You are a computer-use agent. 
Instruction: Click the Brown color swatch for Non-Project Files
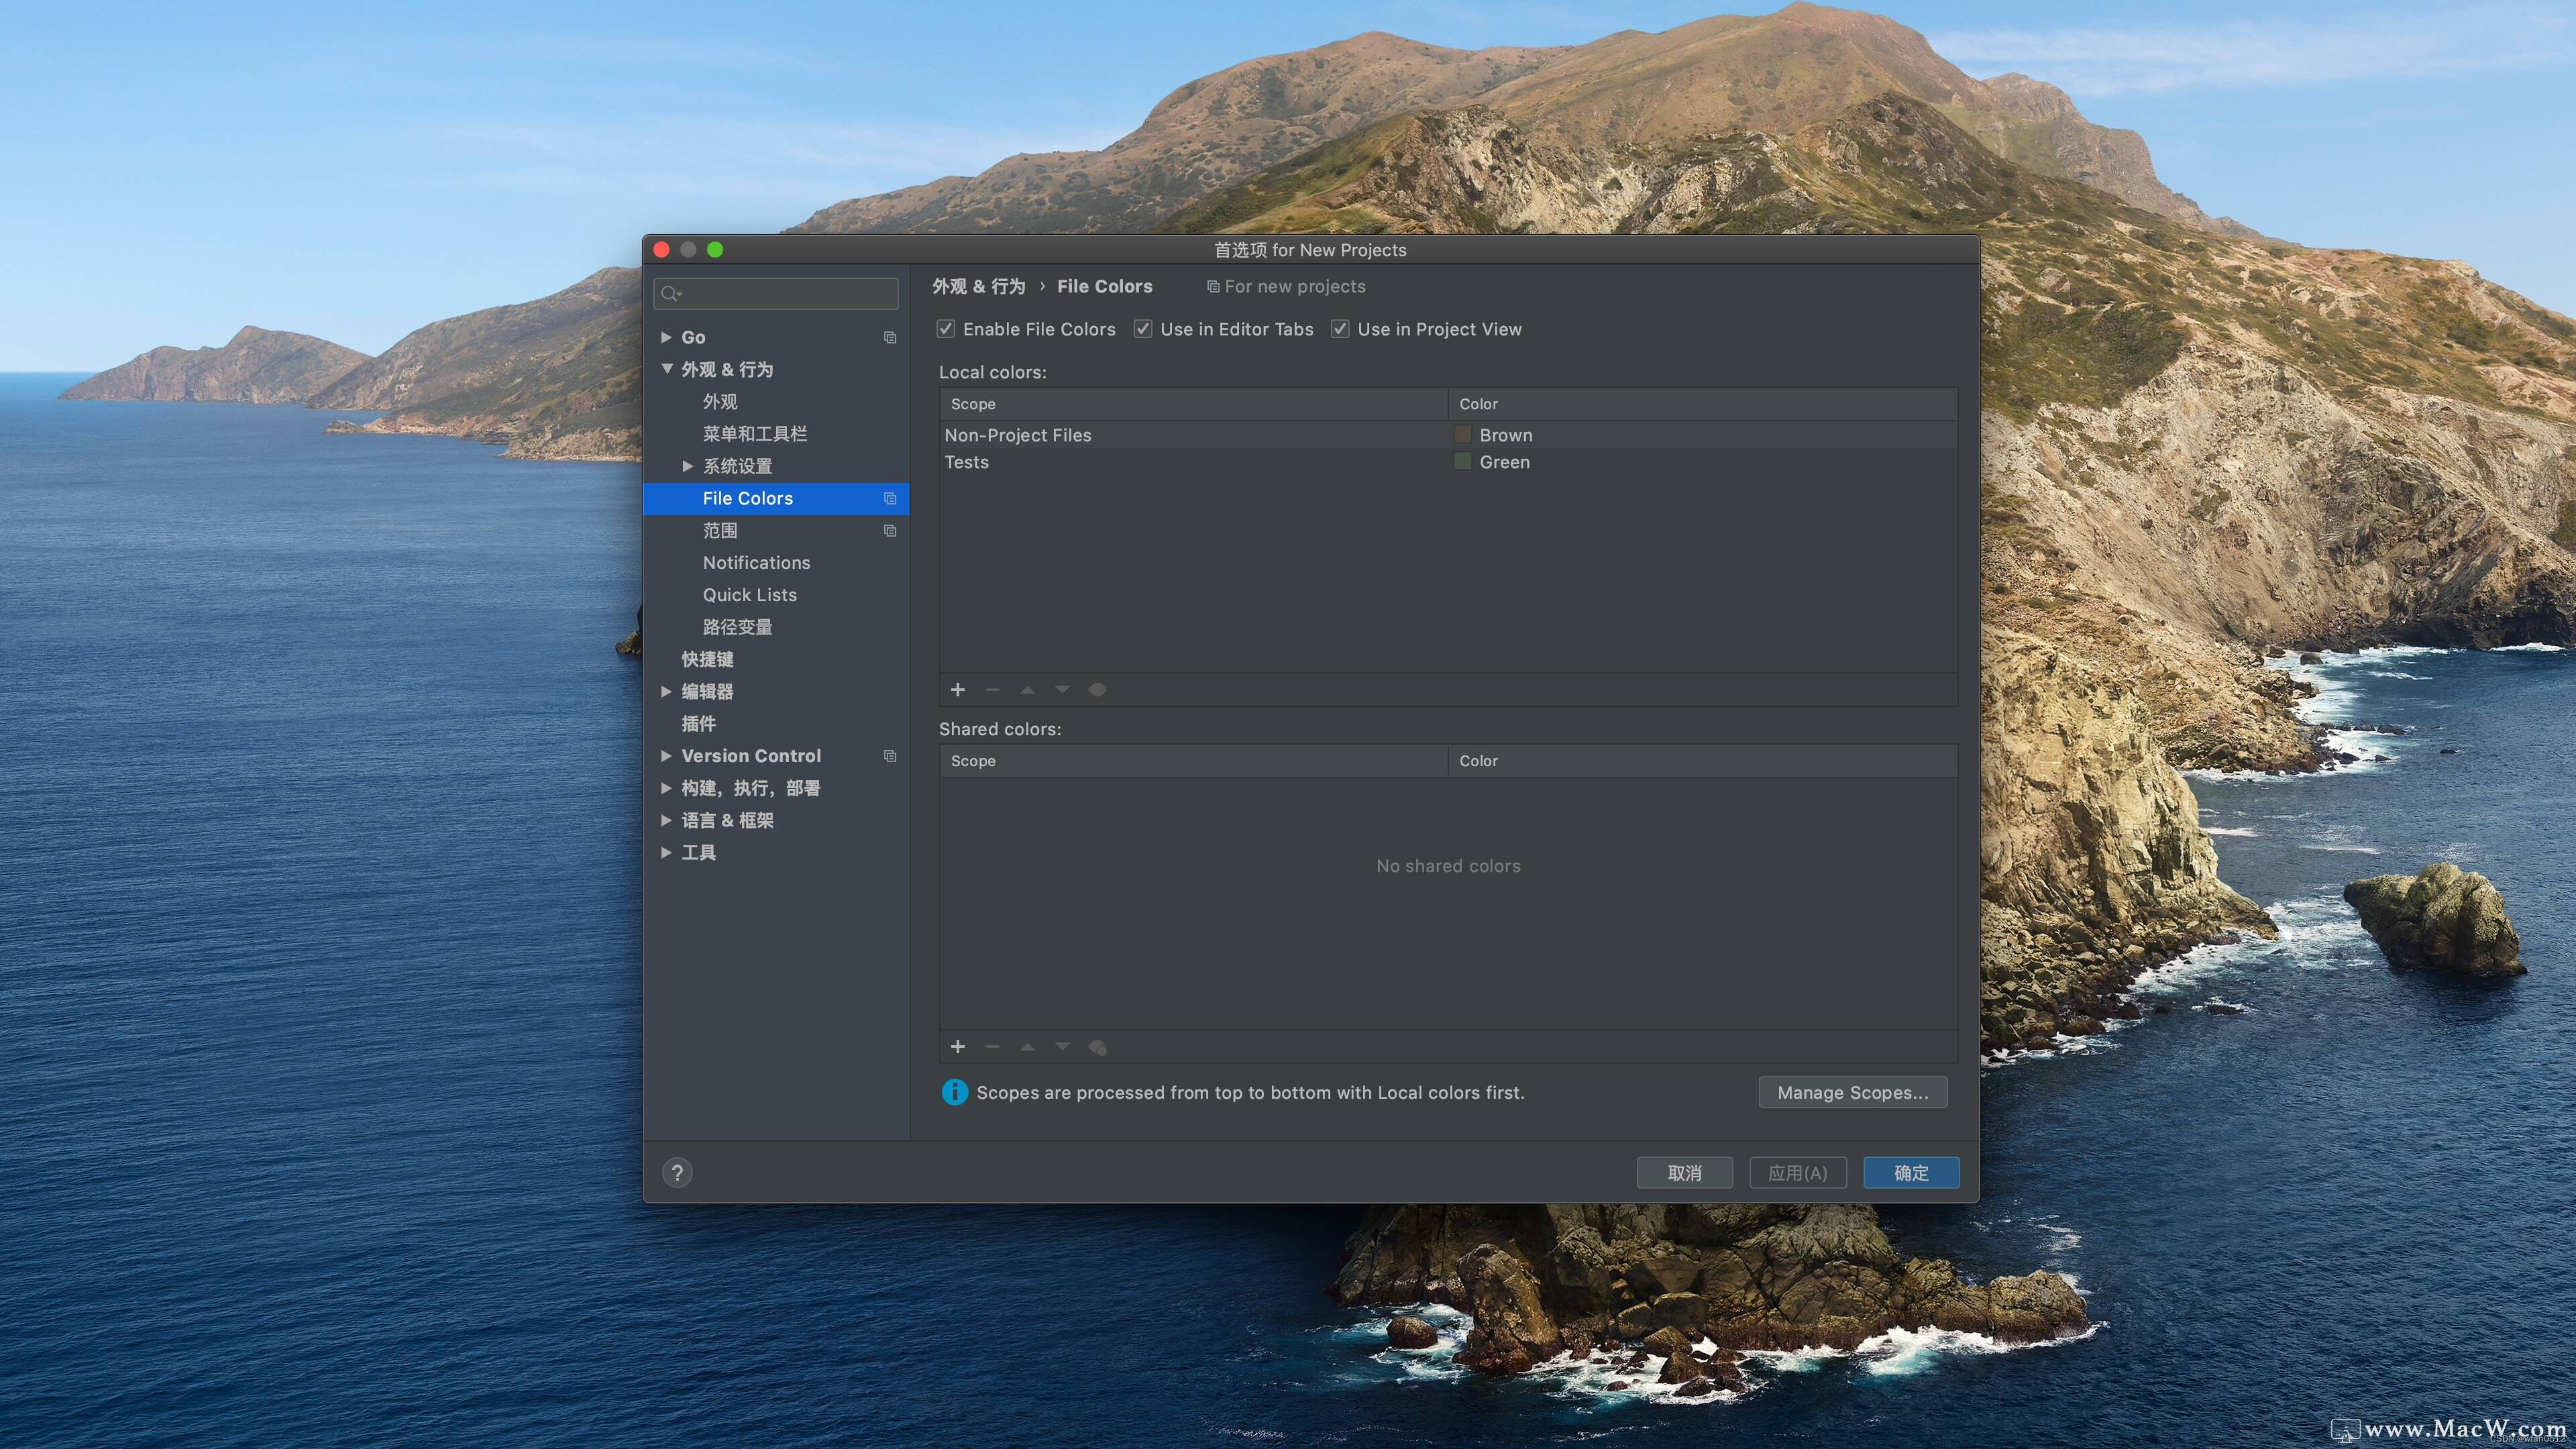click(x=1462, y=434)
